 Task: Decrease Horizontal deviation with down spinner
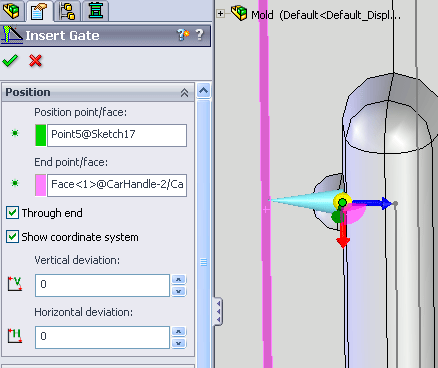[x=179, y=343]
